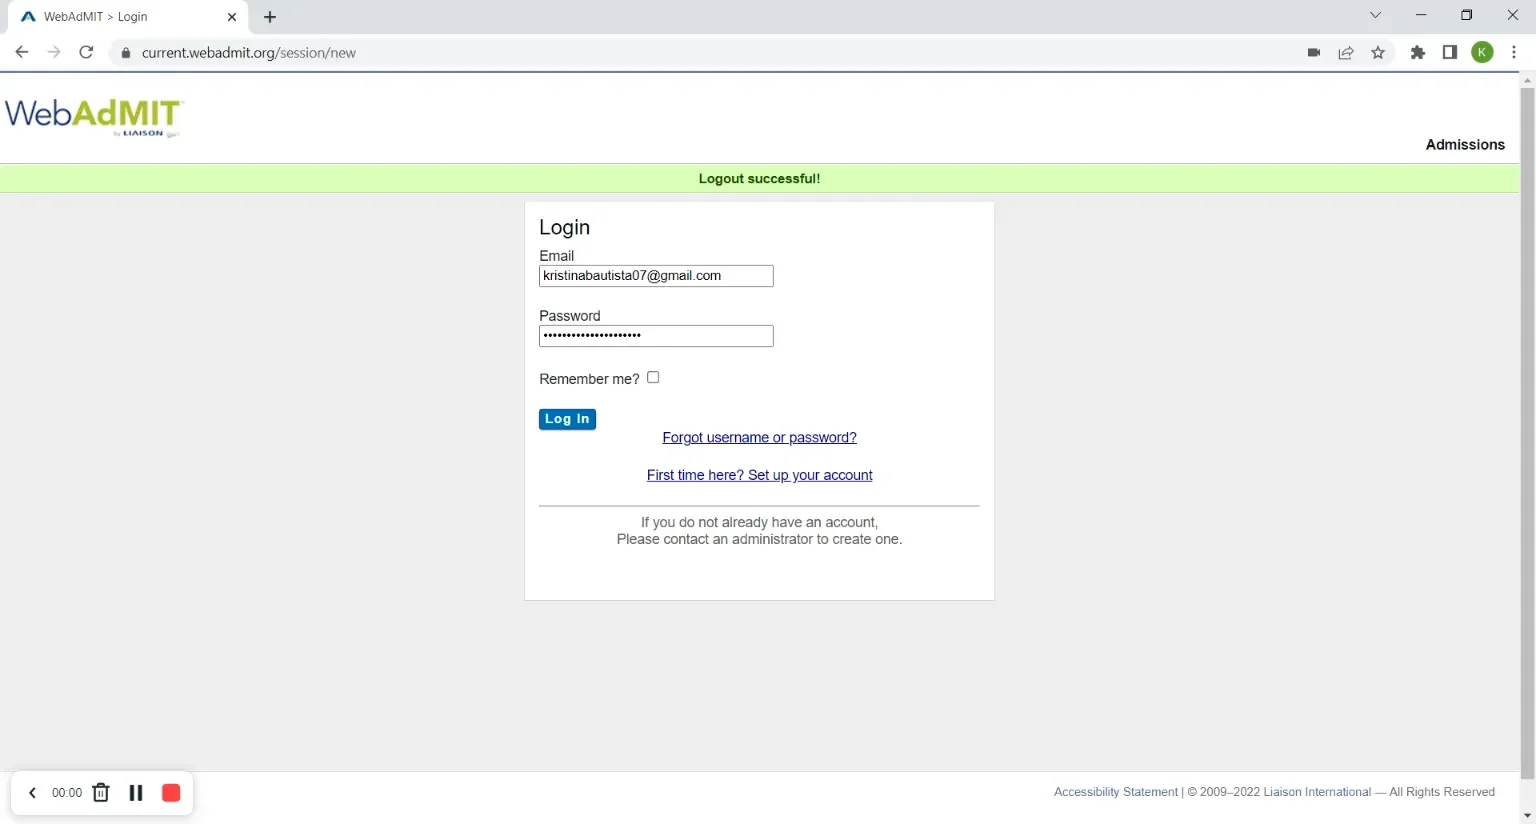1536x824 pixels.
Task: Click the Log In button
Action: point(567,419)
